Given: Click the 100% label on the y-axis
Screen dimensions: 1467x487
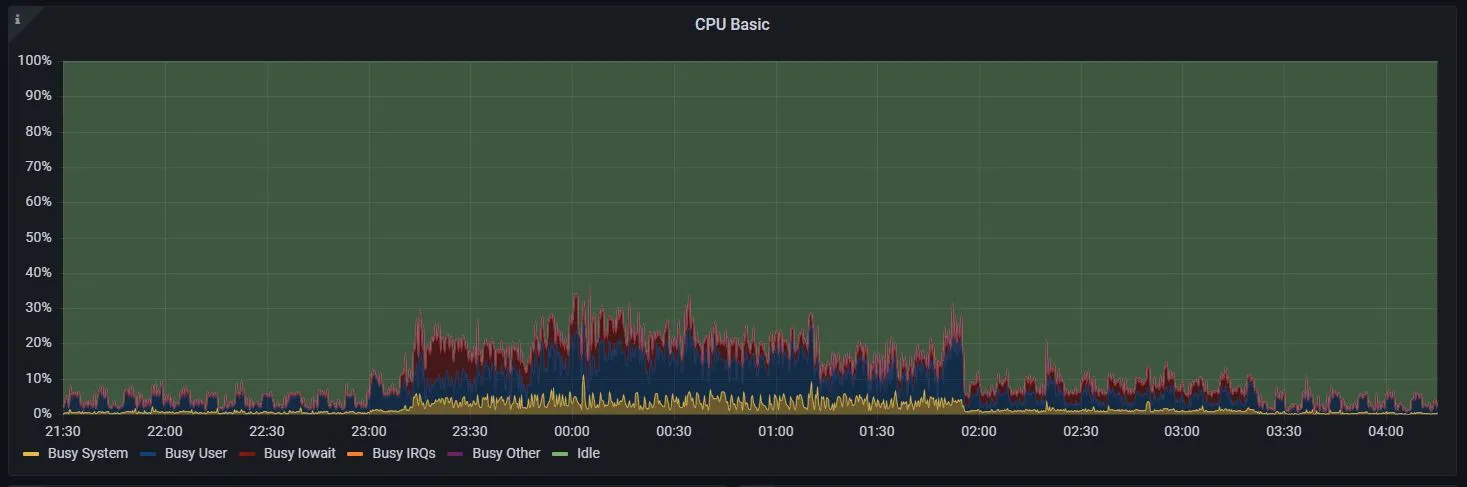Looking at the screenshot, I should tap(35, 61).
